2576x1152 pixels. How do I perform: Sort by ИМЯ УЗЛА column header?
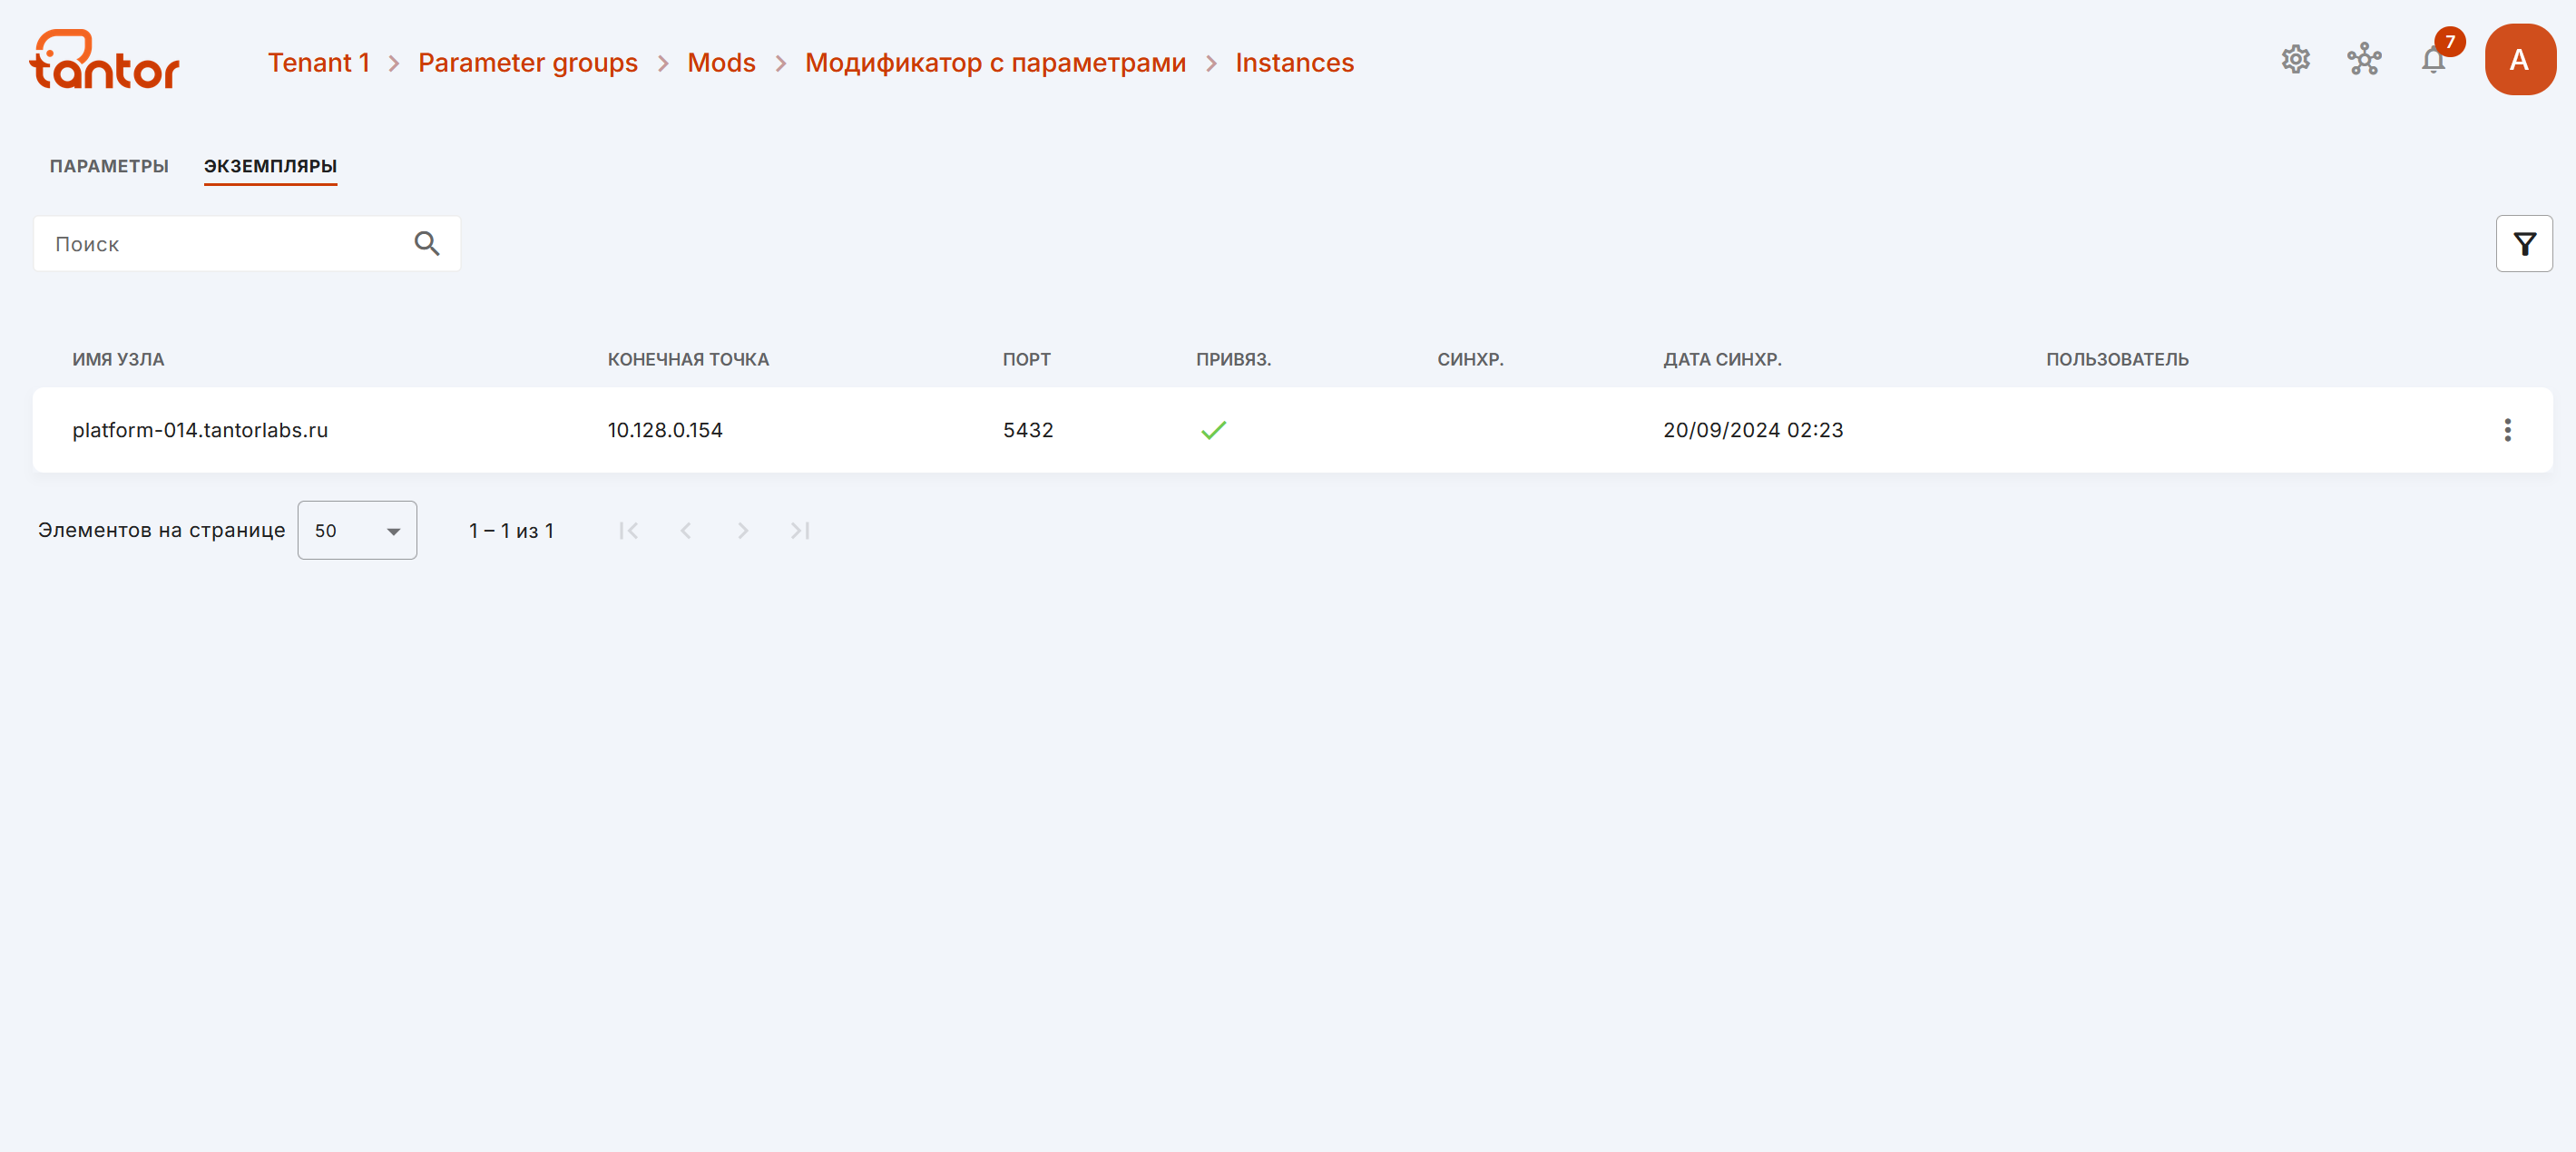118,359
